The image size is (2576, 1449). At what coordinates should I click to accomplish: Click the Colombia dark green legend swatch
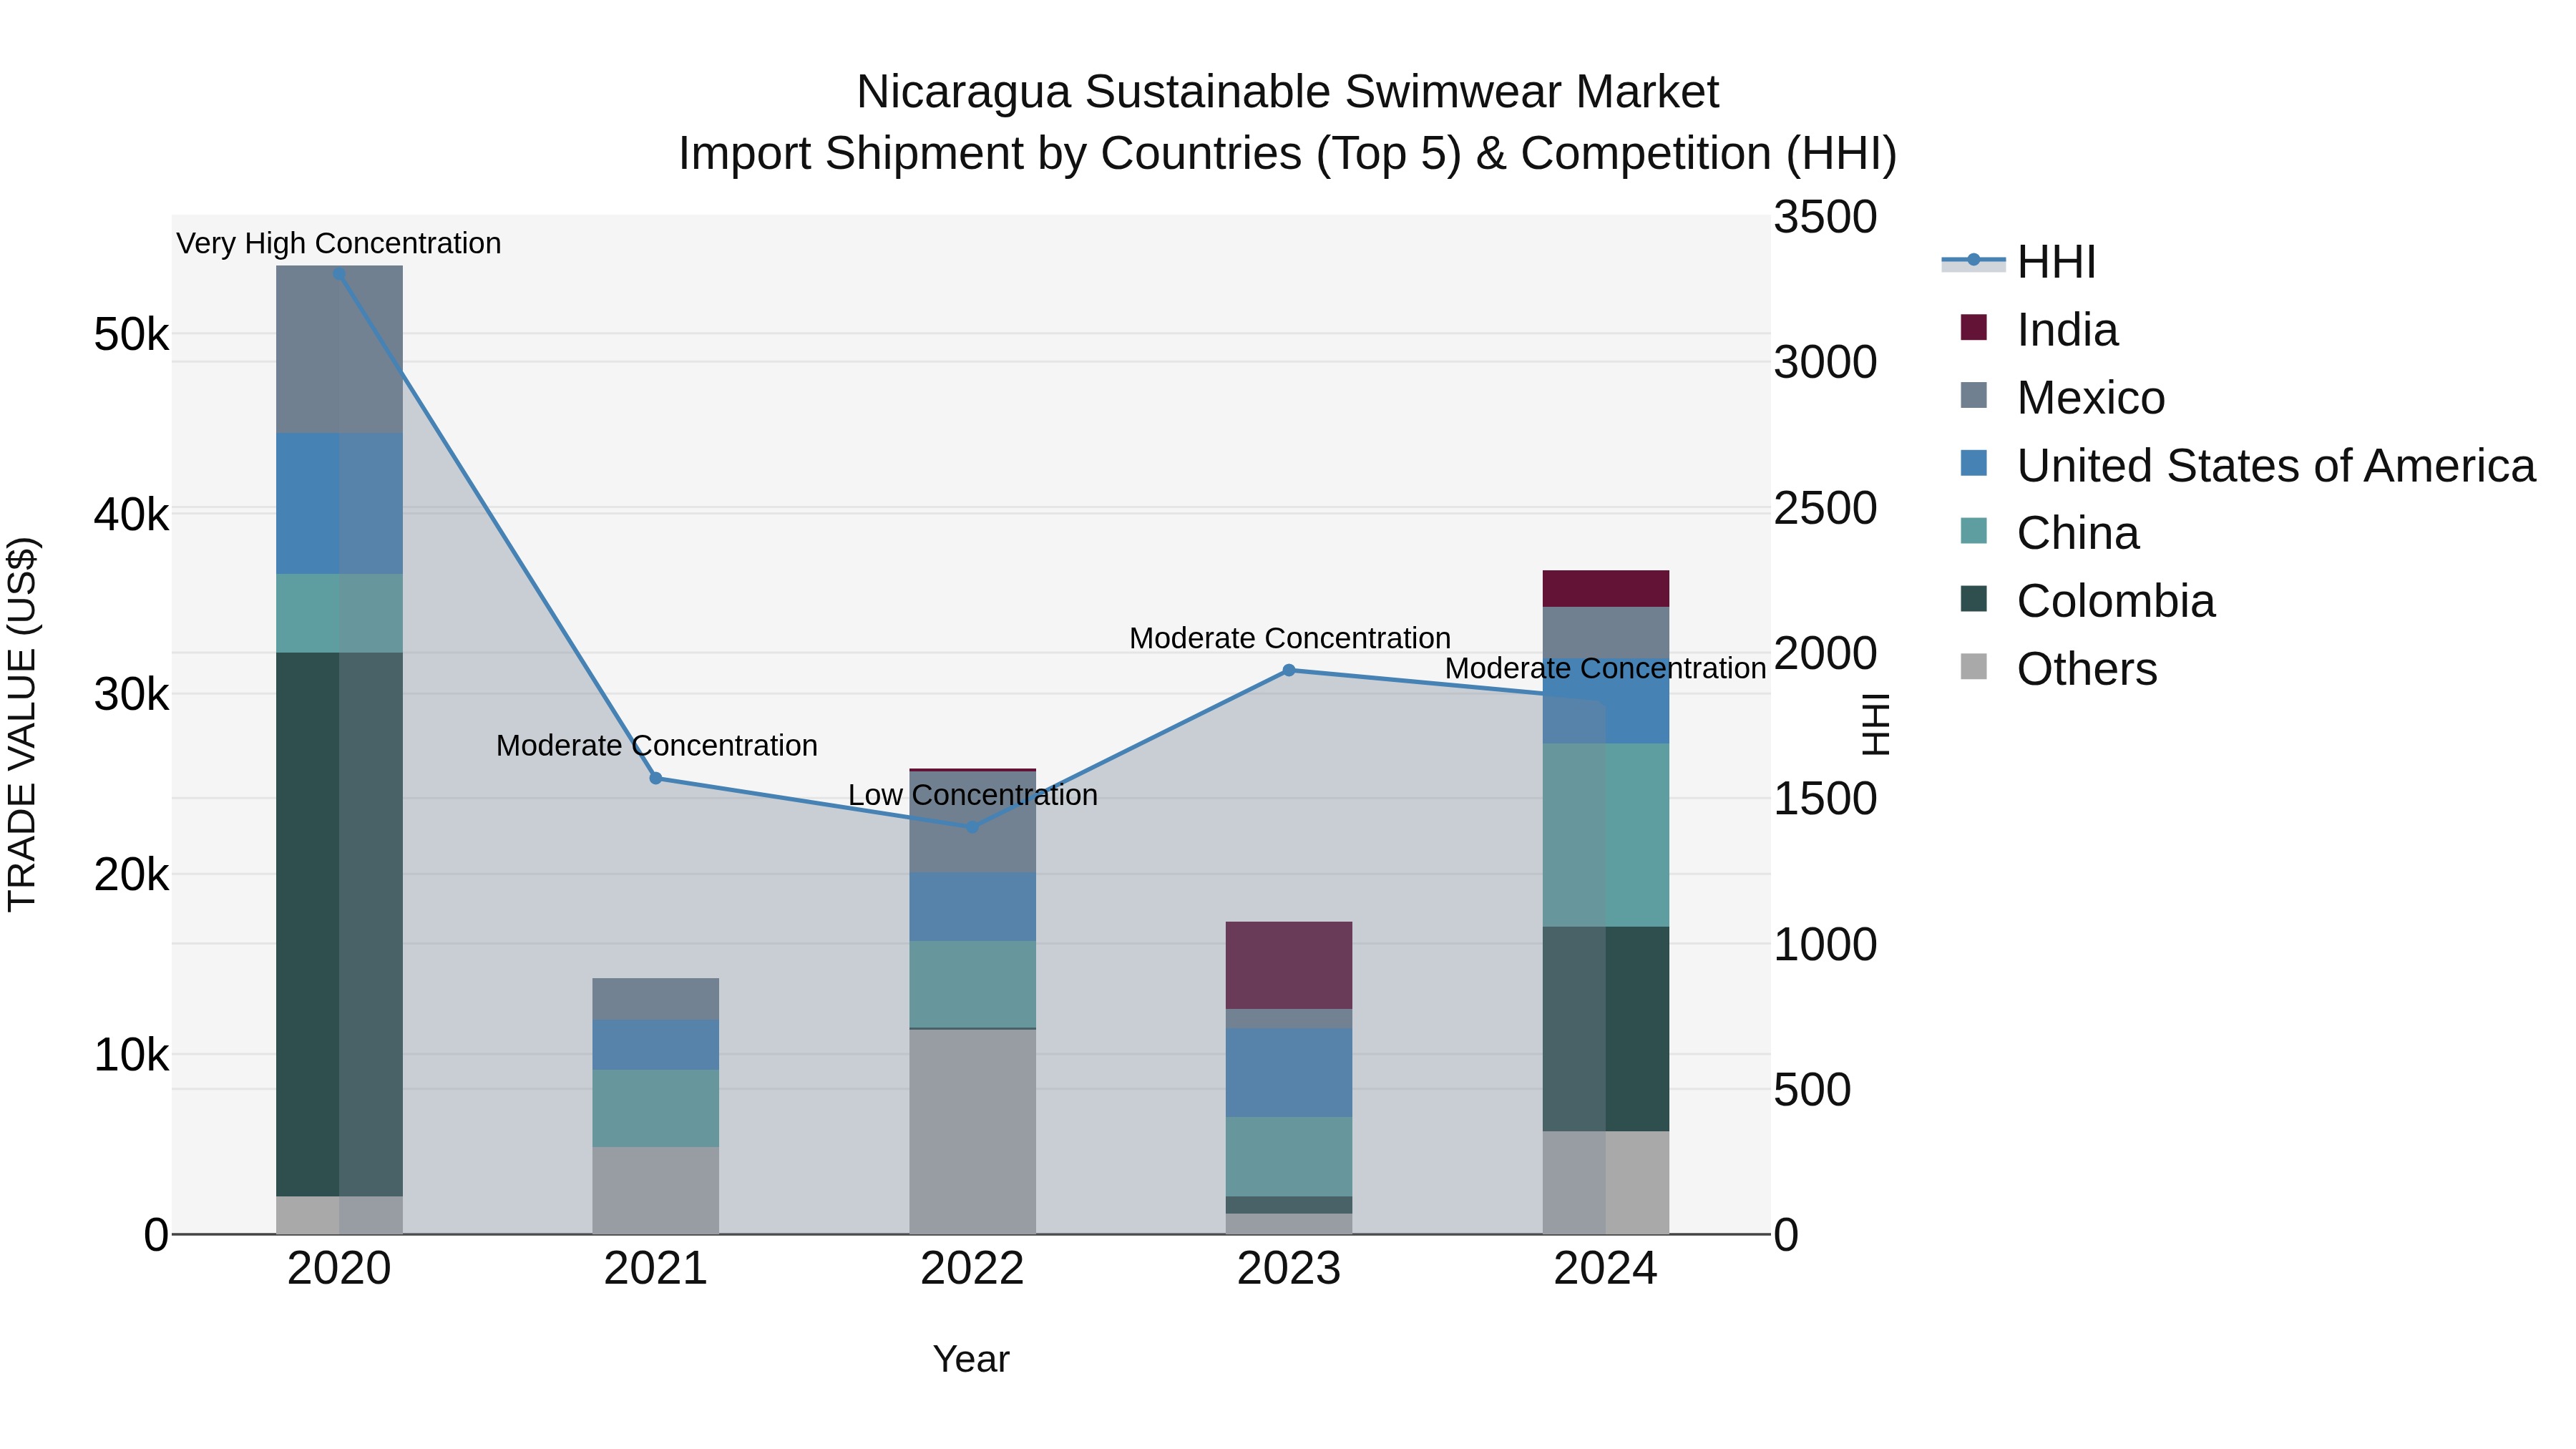click(1974, 598)
